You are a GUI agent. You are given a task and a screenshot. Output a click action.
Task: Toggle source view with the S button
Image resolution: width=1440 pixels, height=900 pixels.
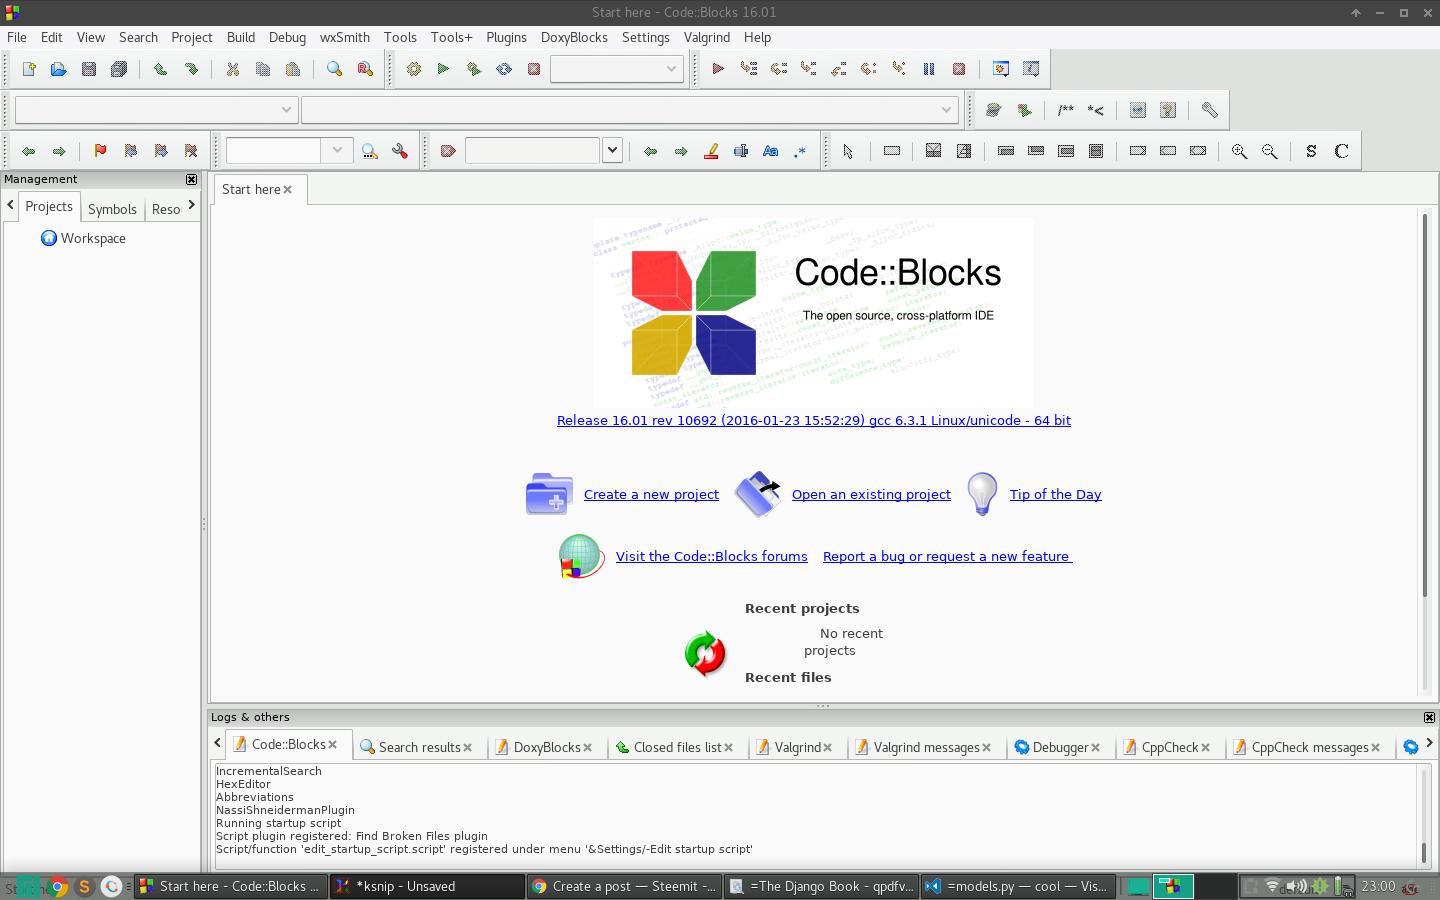point(1311,151)
